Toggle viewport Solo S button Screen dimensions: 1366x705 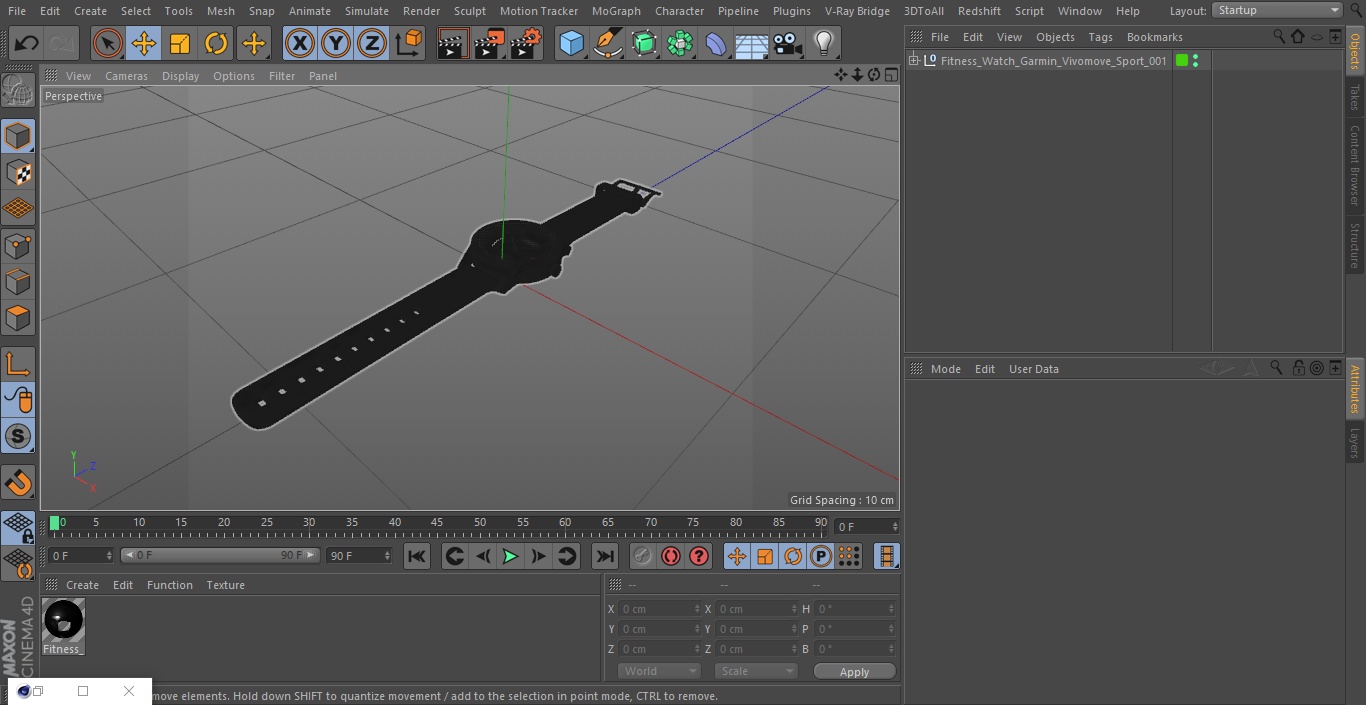click(x=18, y=436)
